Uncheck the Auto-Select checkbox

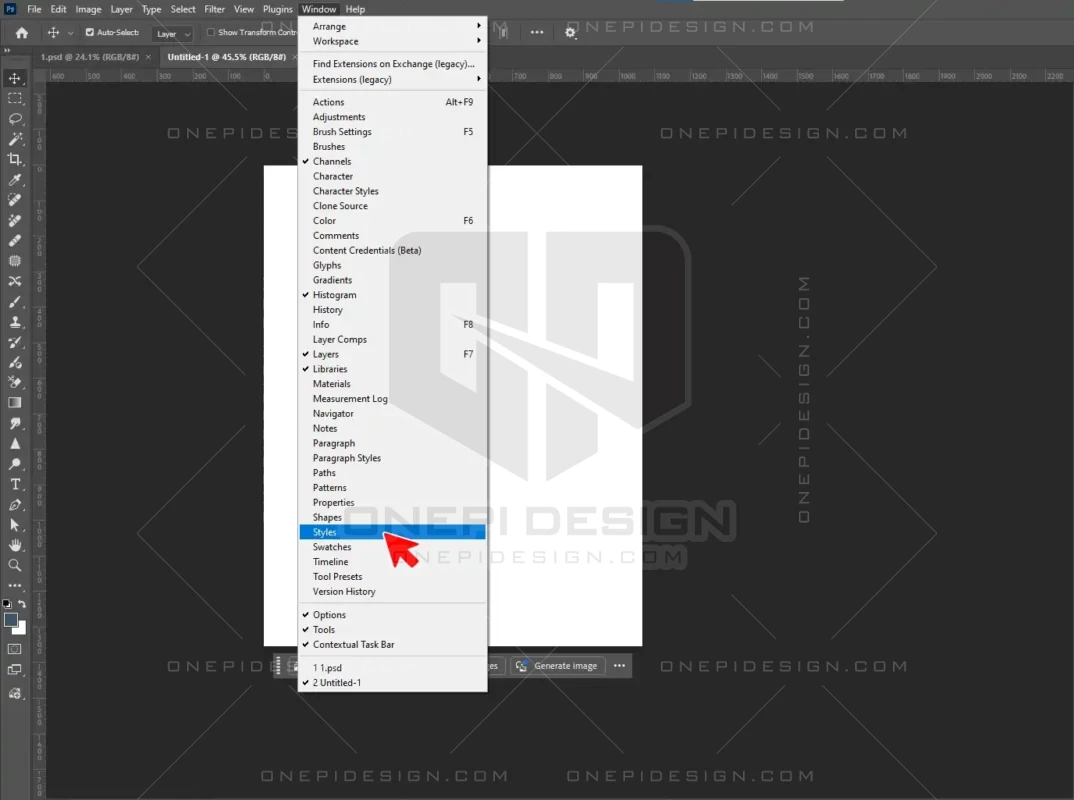click(90, 33)
